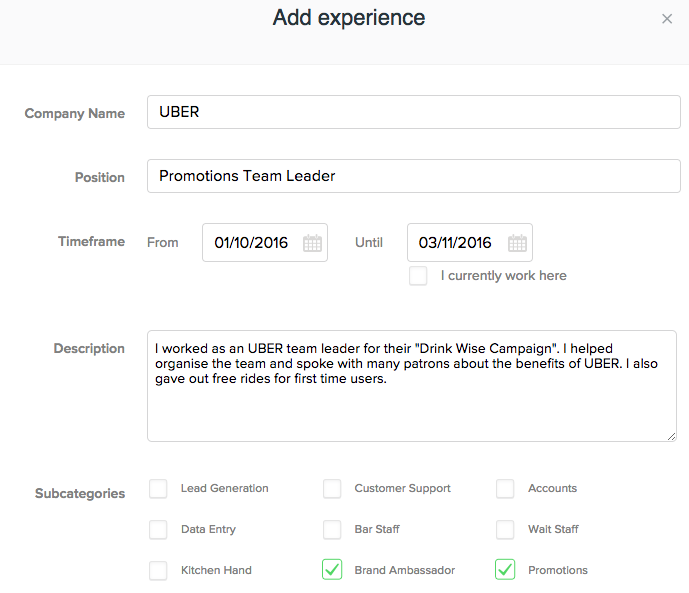This screenshot has width=689, height=593.
Task: Close the Add experience dialog
Action: point(667,19)
